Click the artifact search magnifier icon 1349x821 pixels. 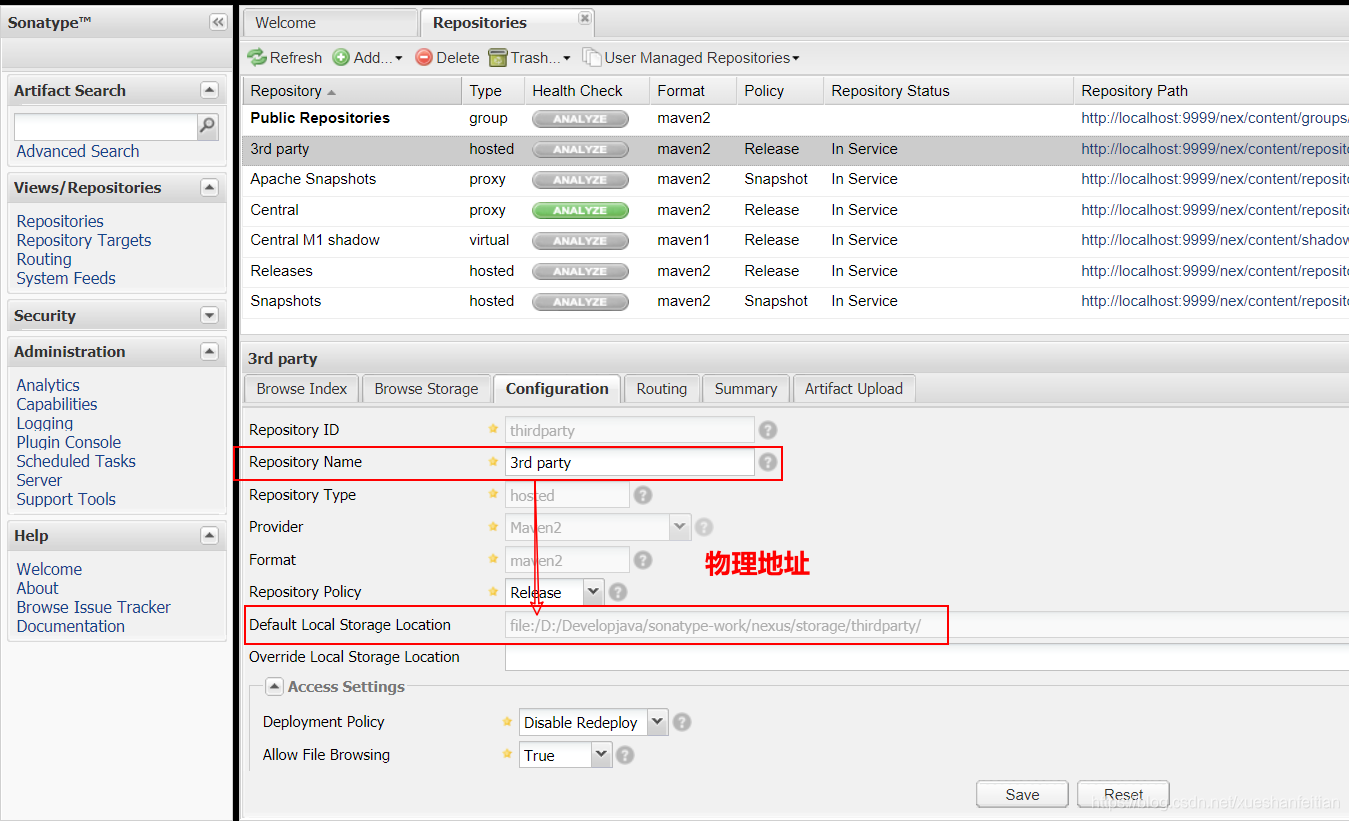pos(207,126)
